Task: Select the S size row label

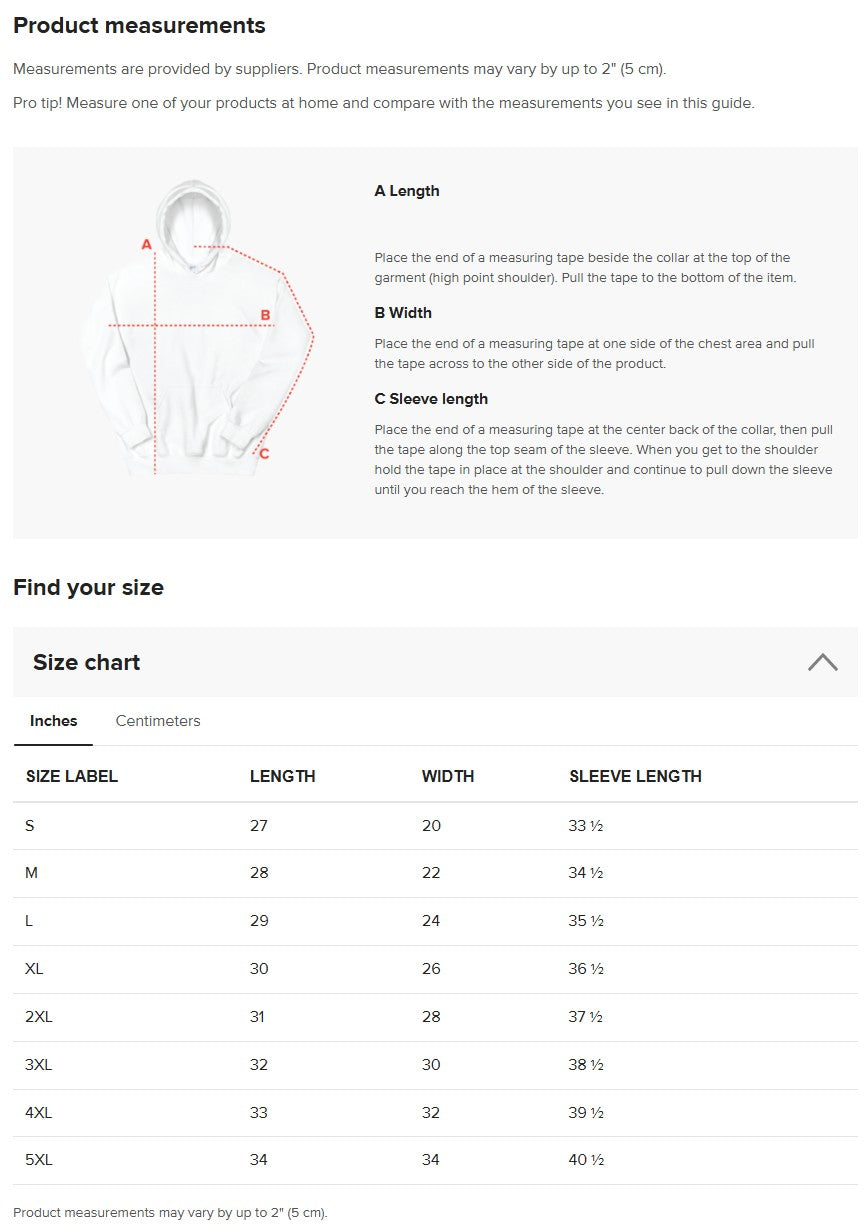Action: [30, 826]
